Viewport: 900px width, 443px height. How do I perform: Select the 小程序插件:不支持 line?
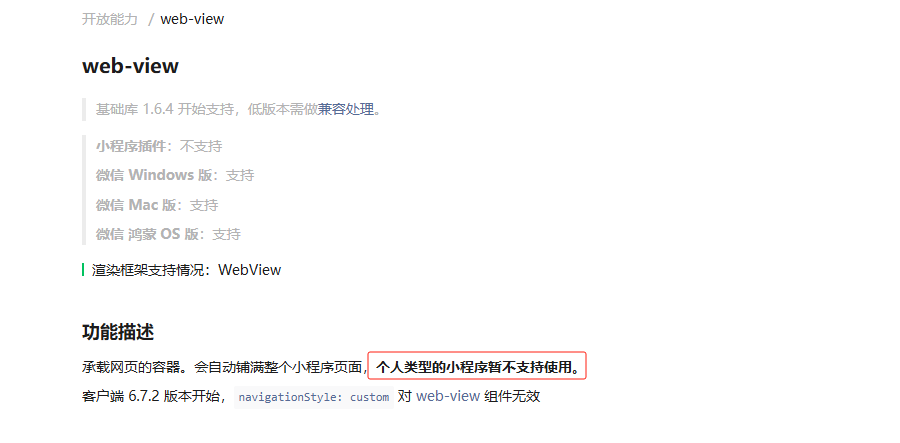[159, 146]
